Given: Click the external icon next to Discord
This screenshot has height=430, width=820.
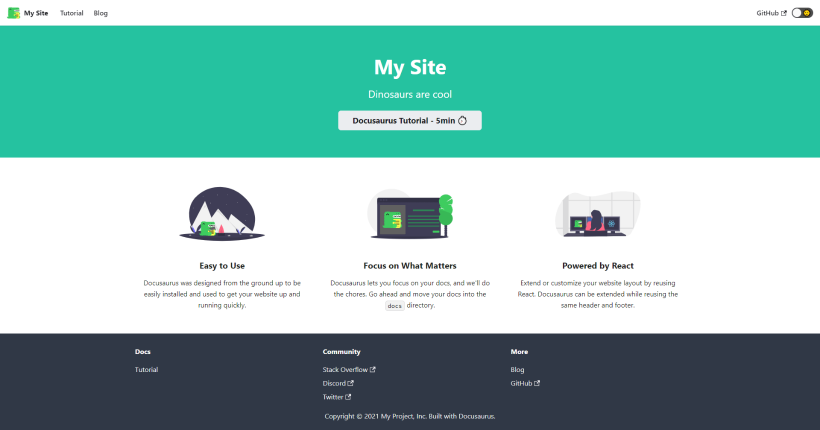Looking at the screenshot, I should pos(350,383).
